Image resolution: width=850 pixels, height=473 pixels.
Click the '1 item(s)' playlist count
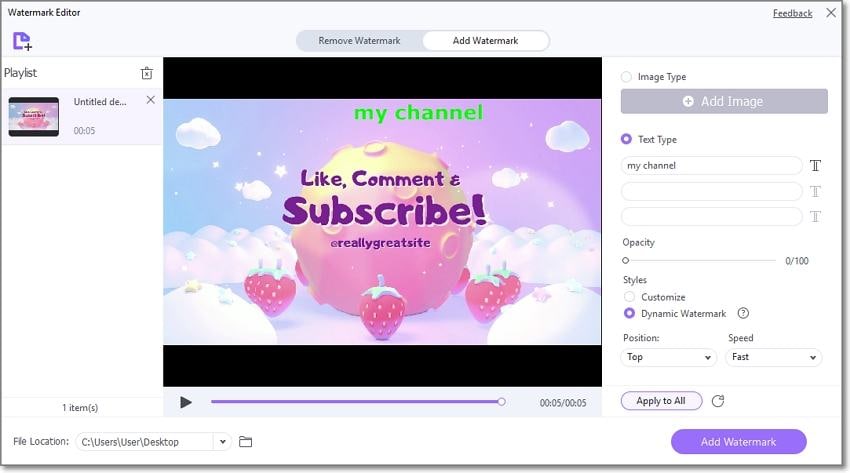[x=80, y=407]
